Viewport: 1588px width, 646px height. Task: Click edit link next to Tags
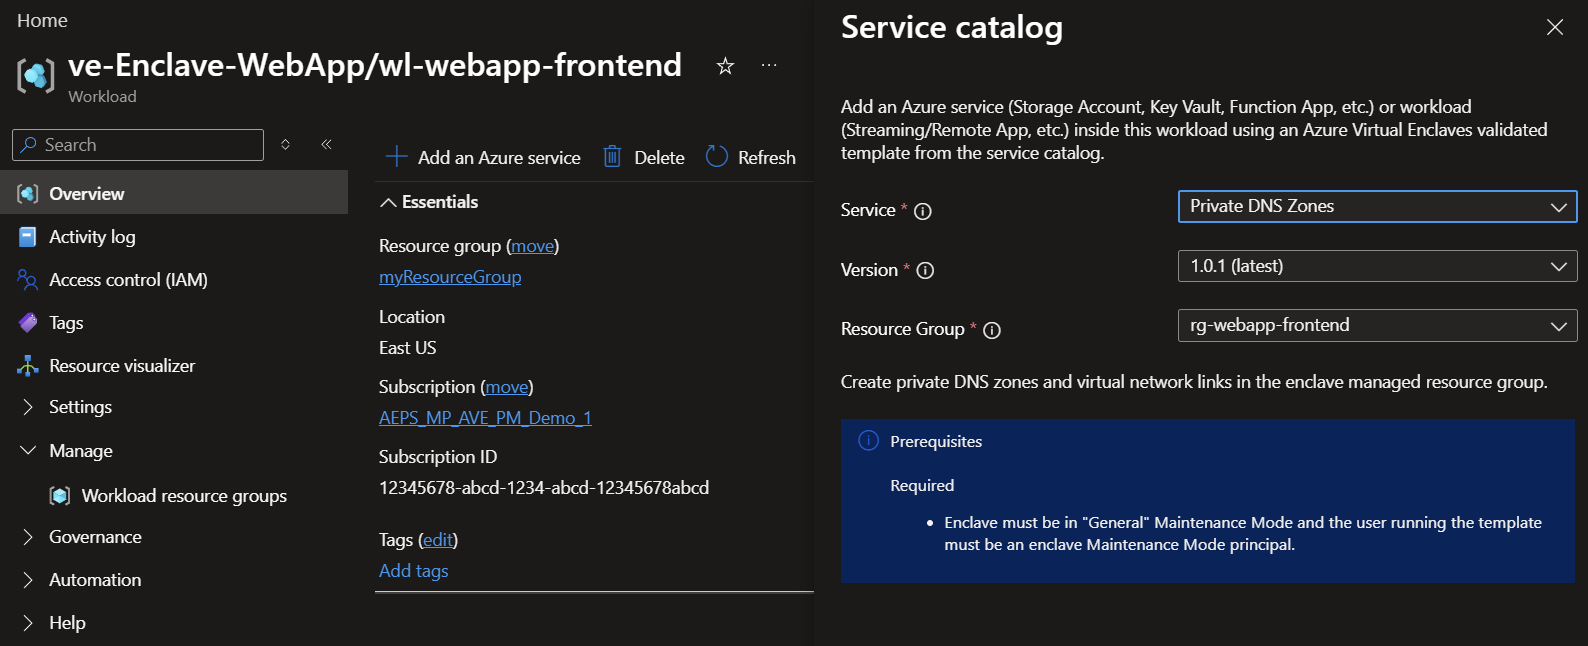point(438,540)
